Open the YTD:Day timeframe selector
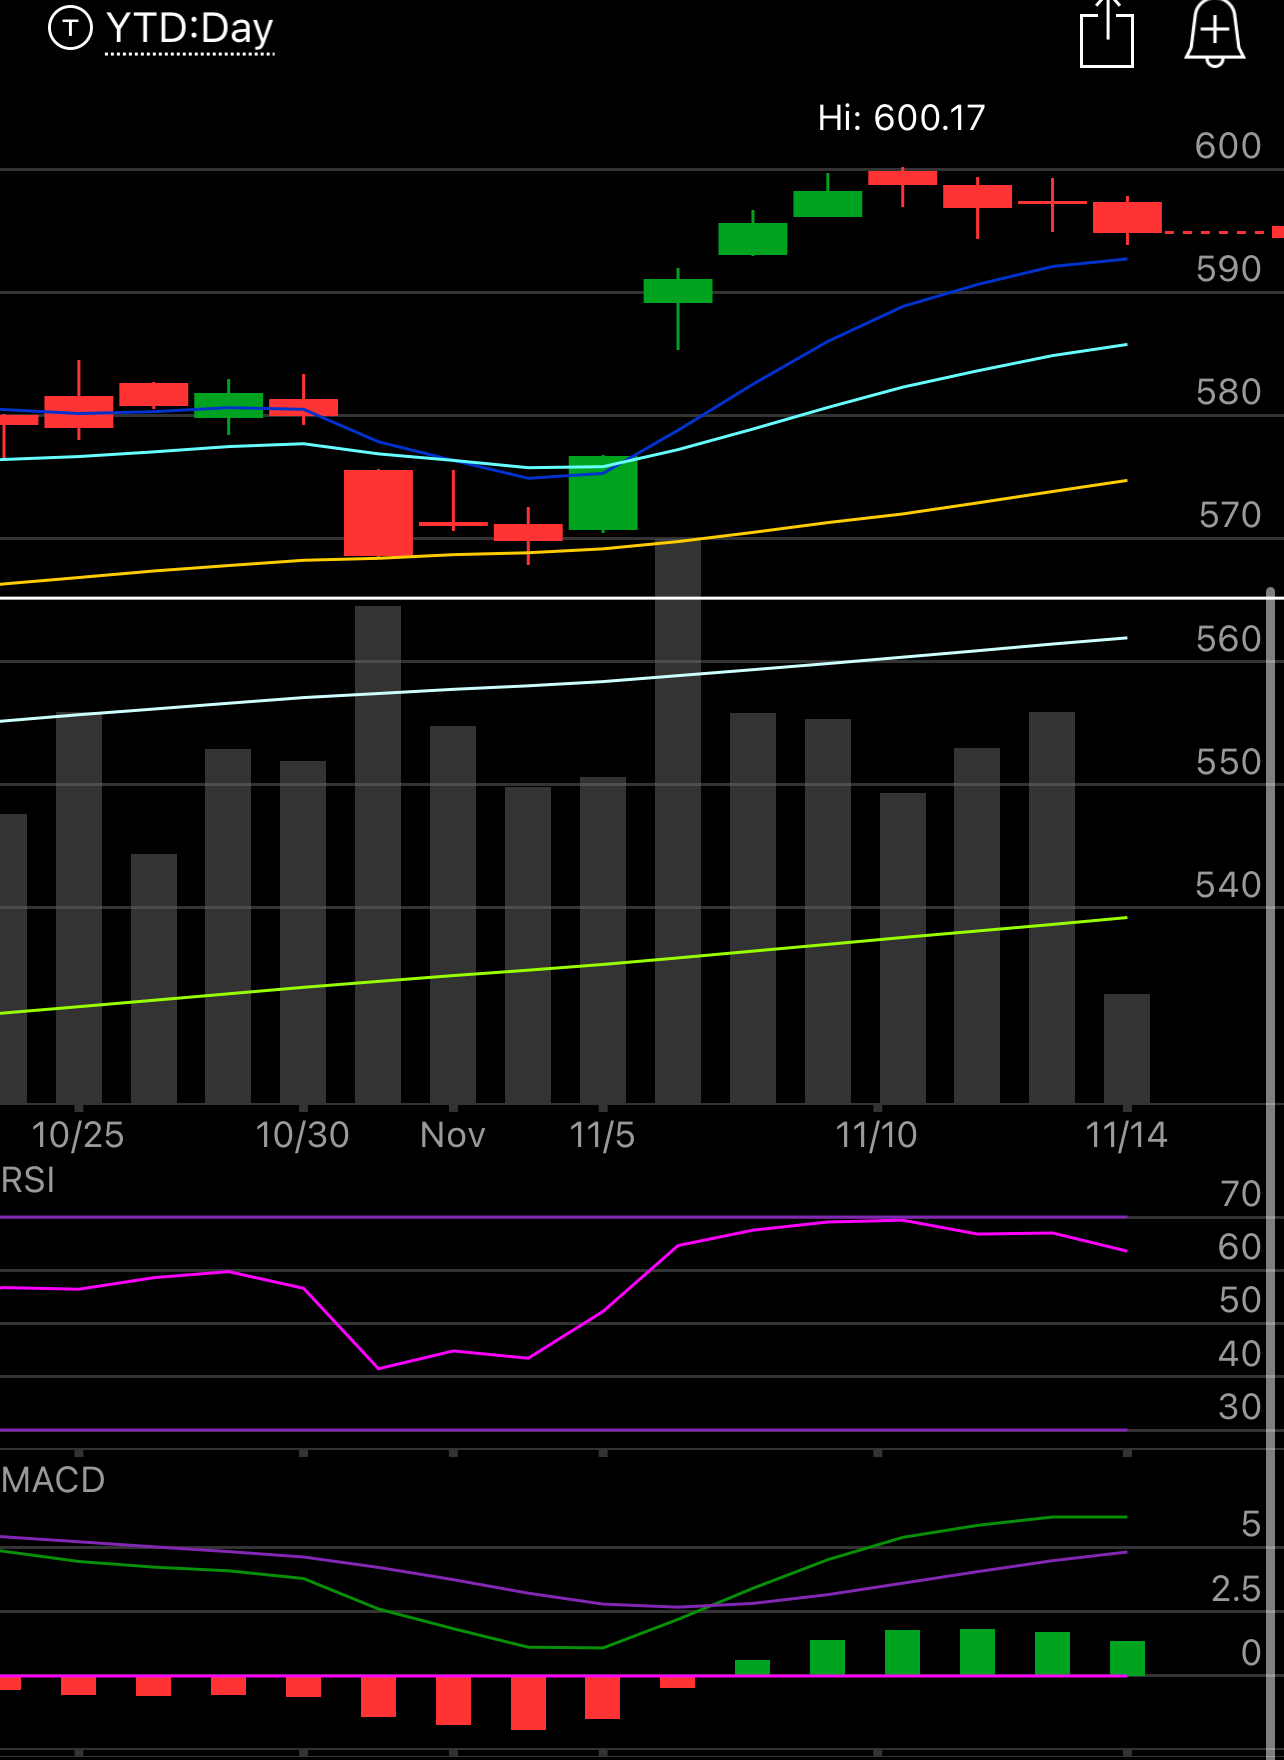The image size is (1284, 1760). (x=190, y=29)
